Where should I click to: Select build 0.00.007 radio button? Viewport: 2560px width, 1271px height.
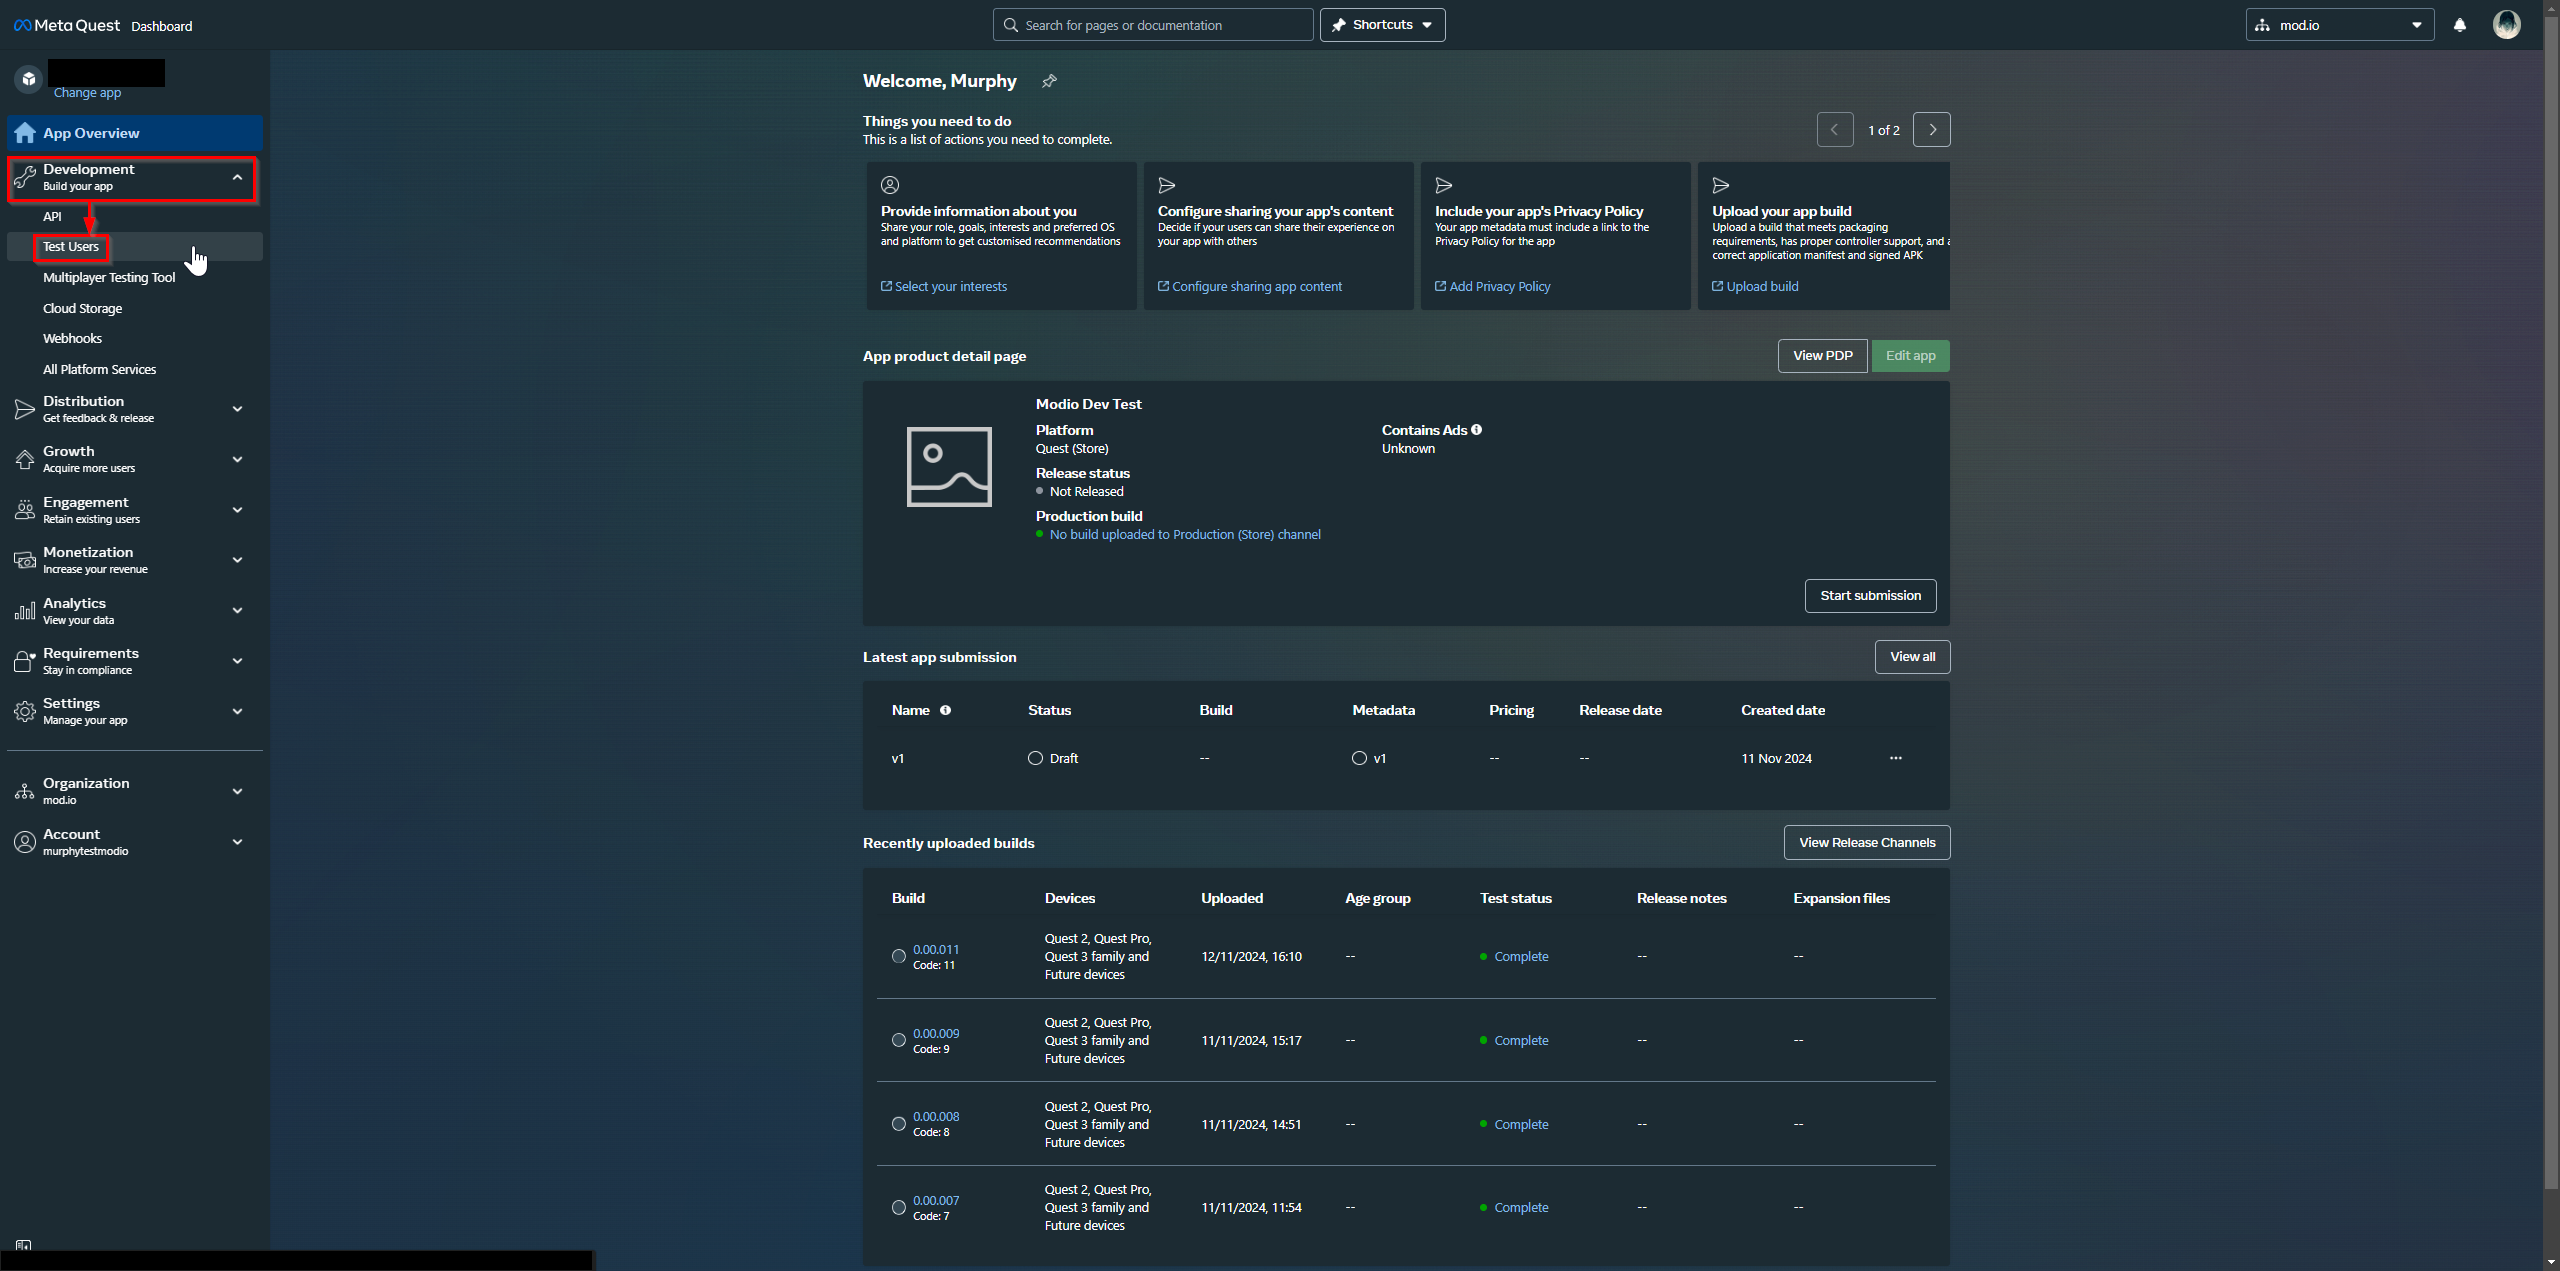[898, 1208]
